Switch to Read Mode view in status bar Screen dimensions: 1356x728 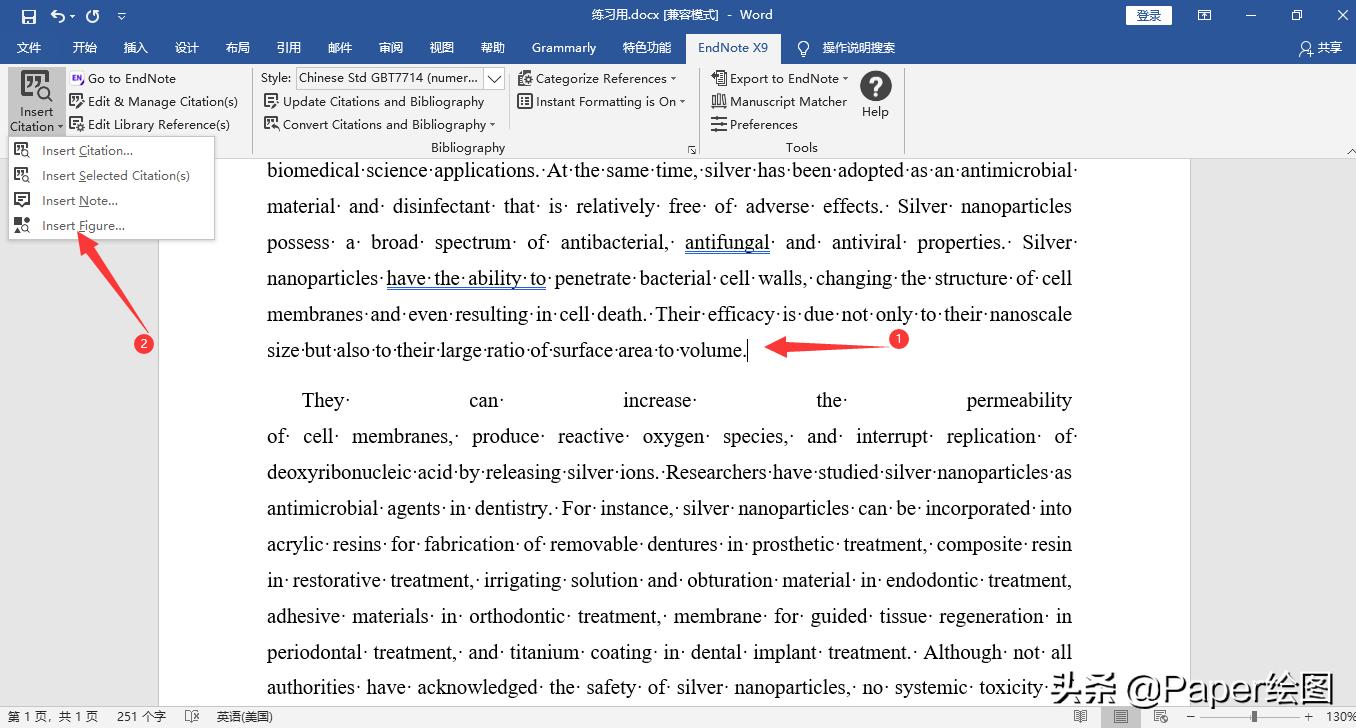tap(1080, 717)
